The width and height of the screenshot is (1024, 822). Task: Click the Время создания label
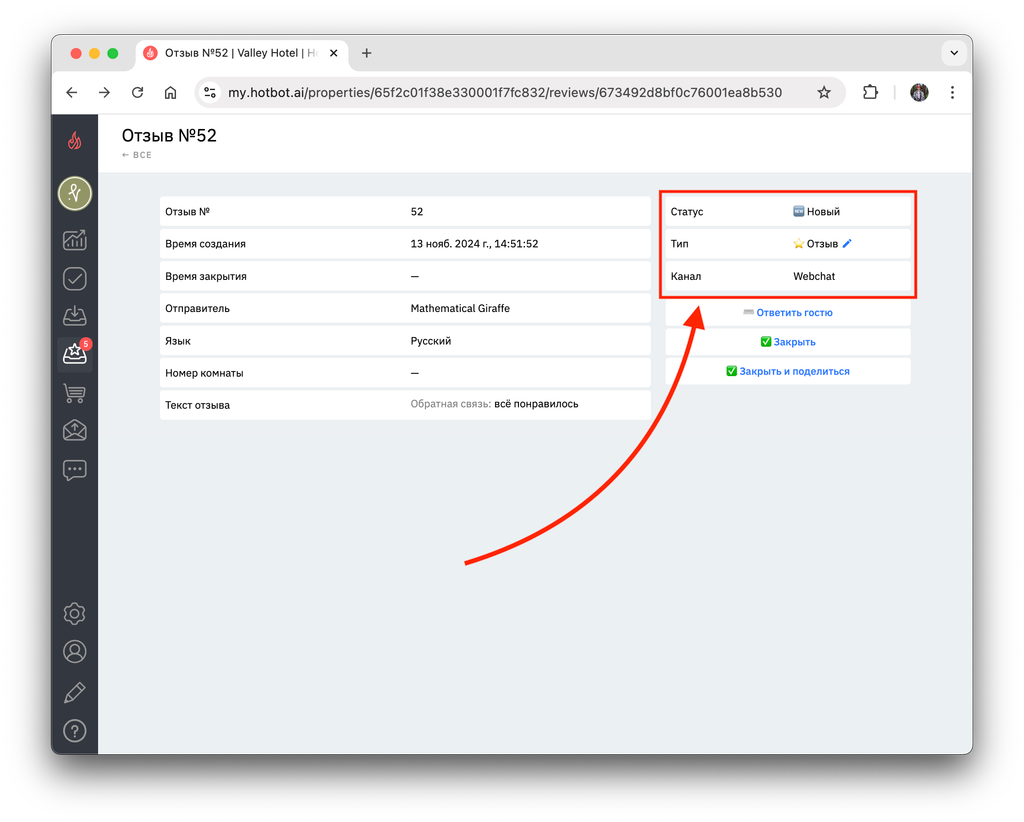click(x=205, y=244)
